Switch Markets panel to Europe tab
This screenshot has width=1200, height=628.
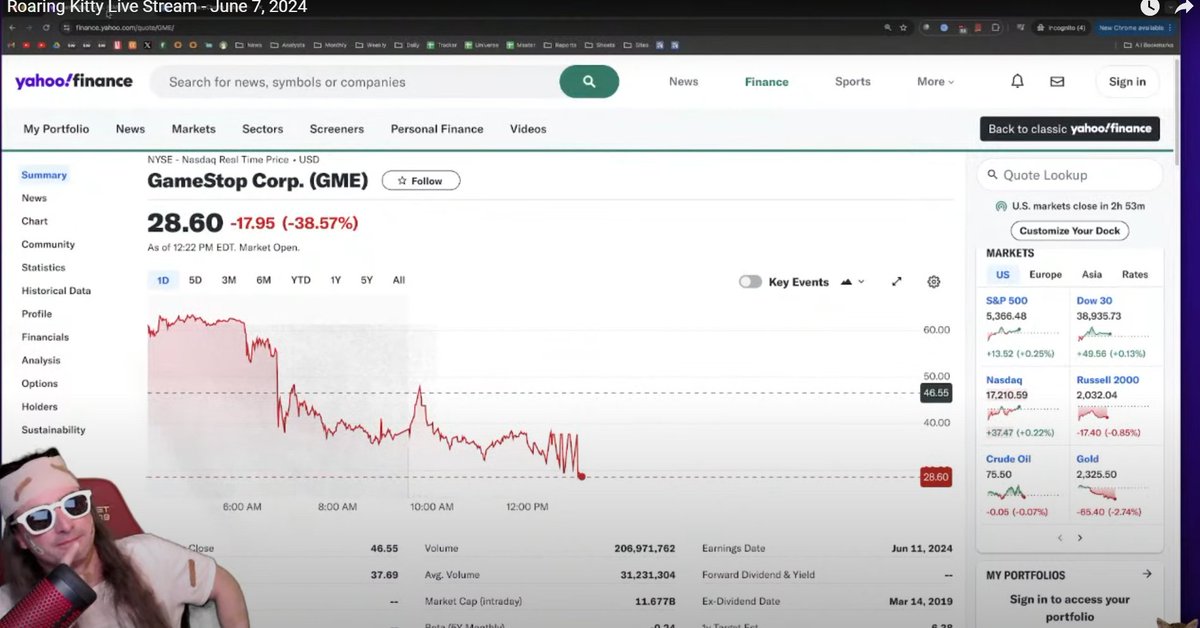(1045, 274)
